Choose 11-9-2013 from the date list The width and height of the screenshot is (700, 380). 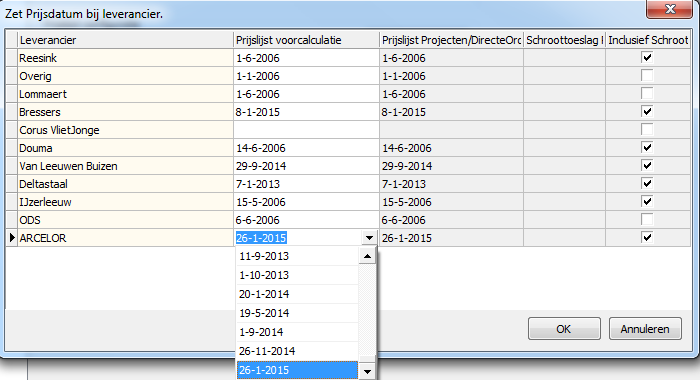point(297,256)
